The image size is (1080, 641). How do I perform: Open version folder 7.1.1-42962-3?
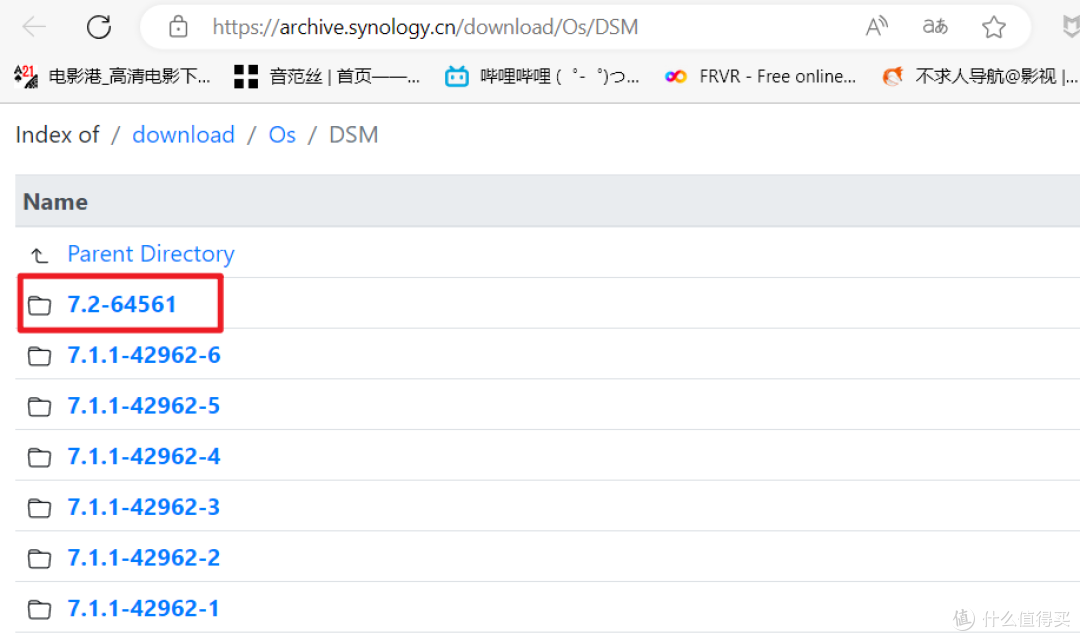click(144, 507)
